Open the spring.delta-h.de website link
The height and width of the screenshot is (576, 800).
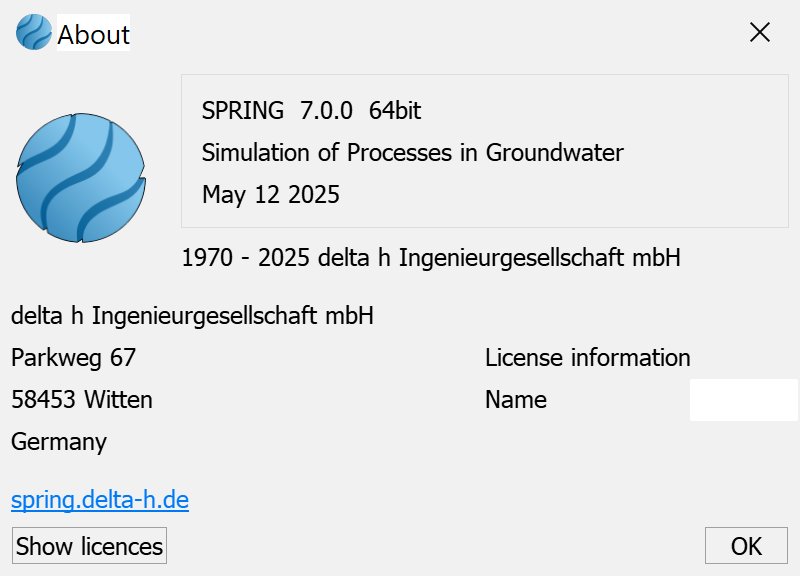[x=100, y=500]
